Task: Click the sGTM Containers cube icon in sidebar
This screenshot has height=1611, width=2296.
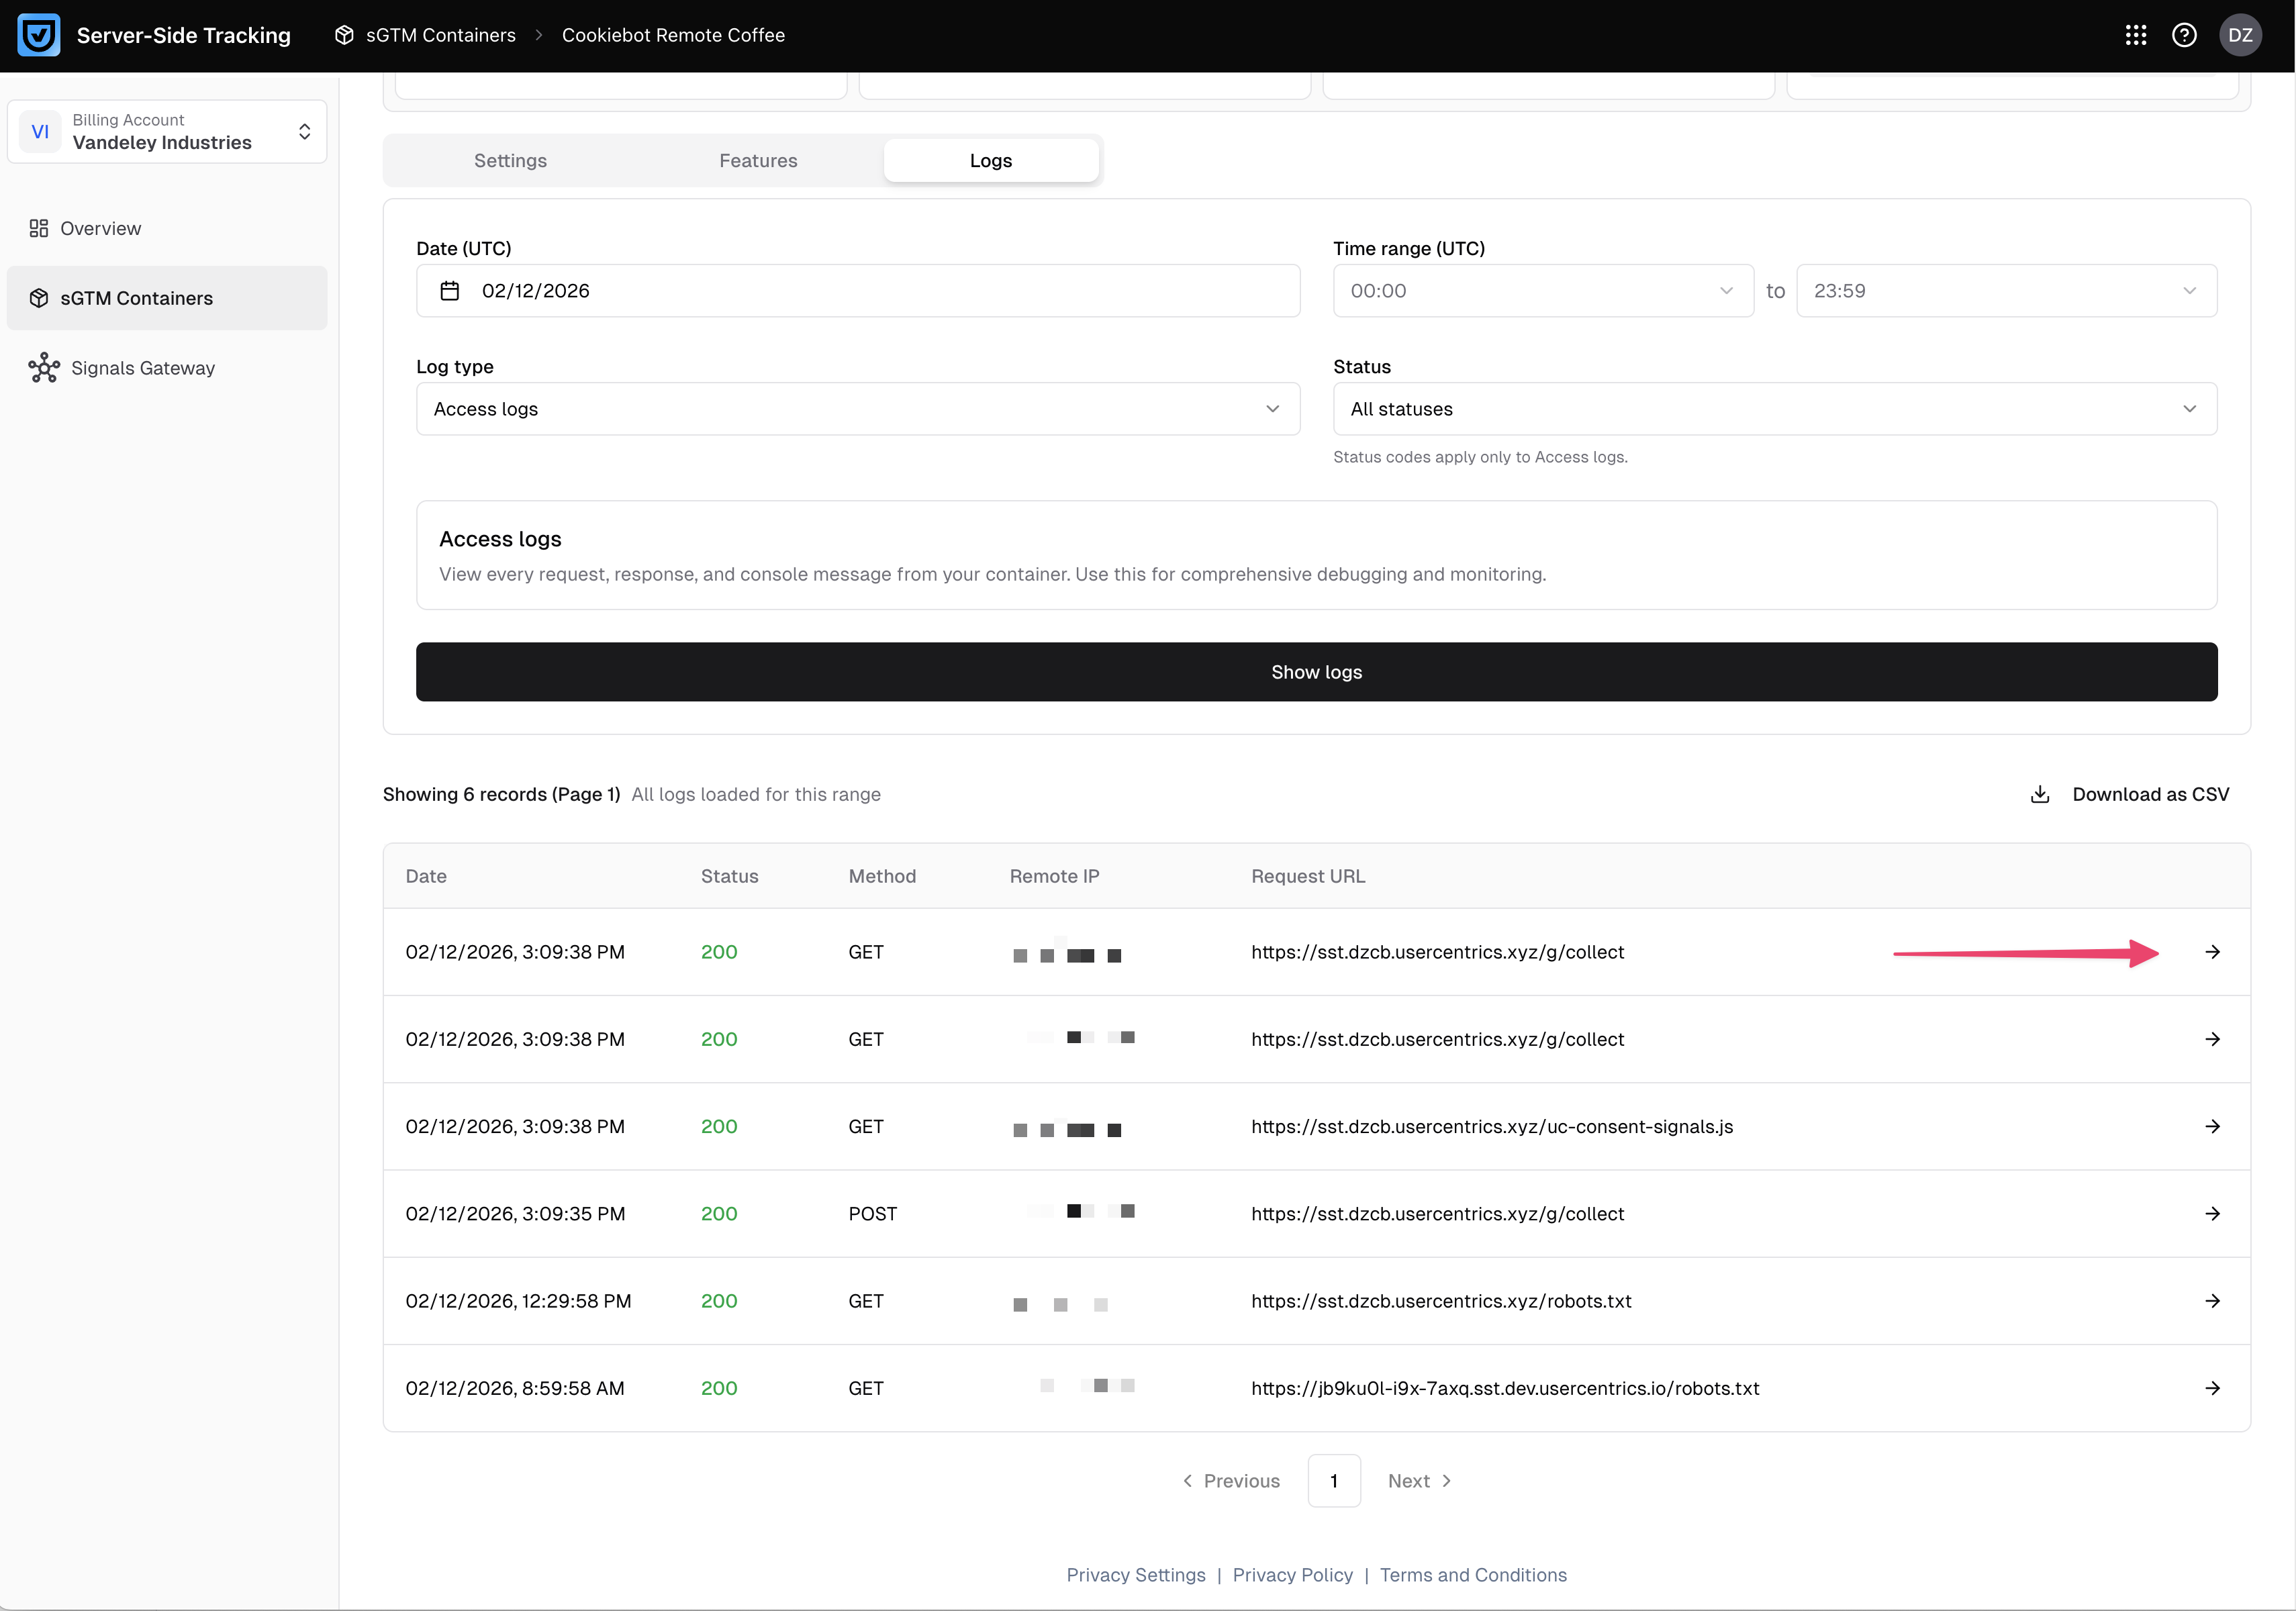Action: (x=39, y=298)
